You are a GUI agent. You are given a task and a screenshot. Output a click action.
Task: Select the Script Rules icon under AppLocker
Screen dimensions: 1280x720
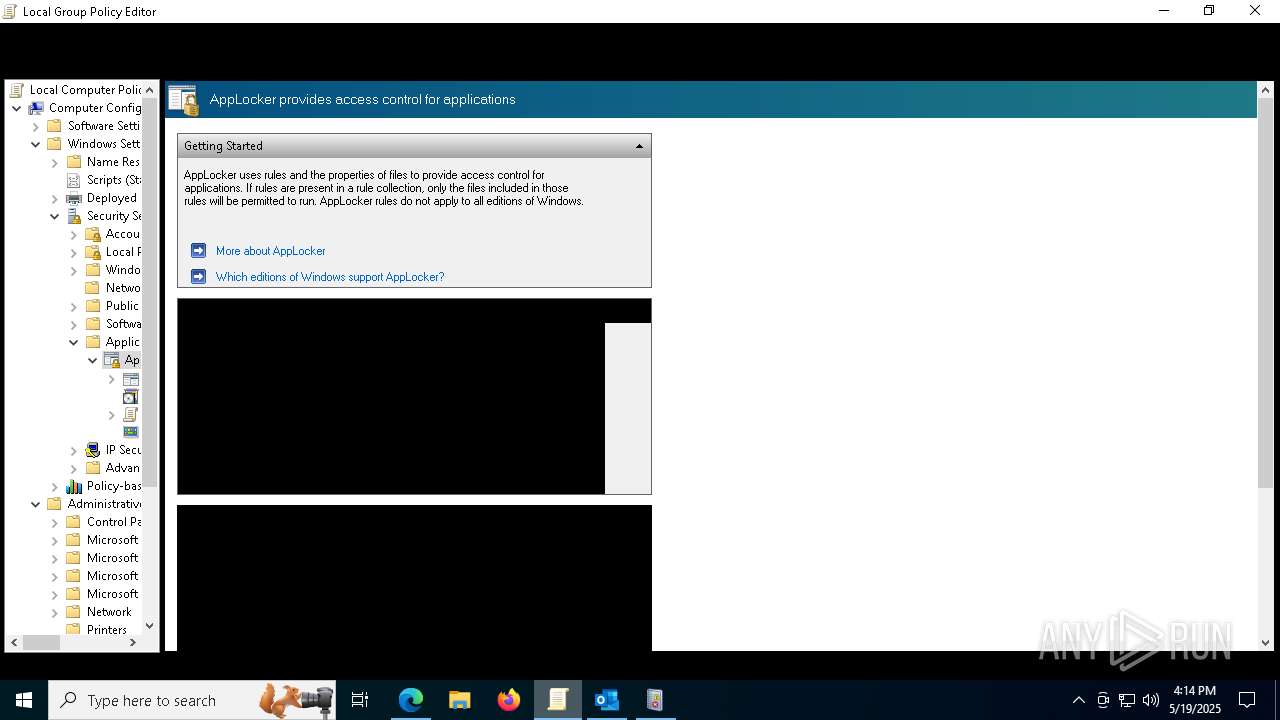(x=130, y=414)
